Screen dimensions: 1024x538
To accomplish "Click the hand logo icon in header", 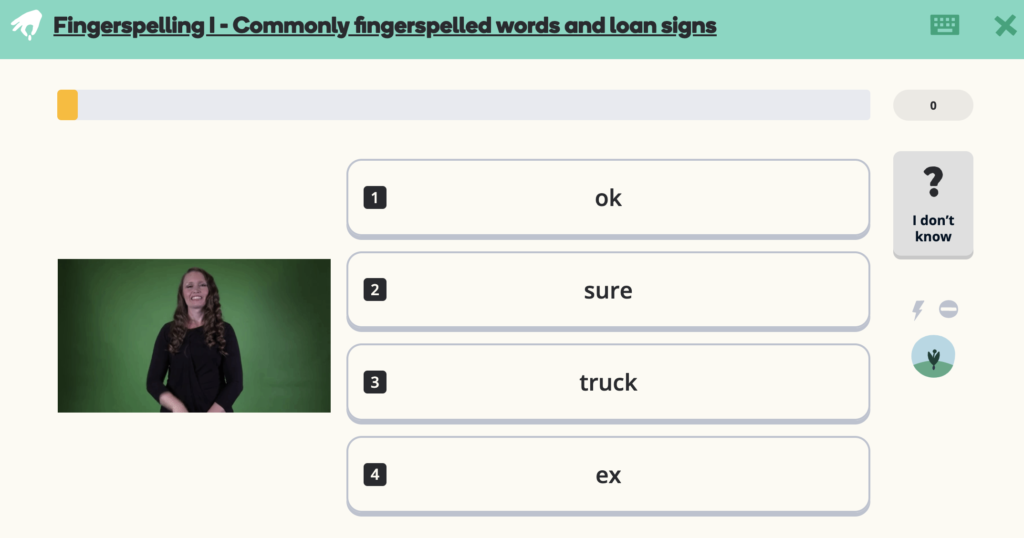I will point(26,25).
